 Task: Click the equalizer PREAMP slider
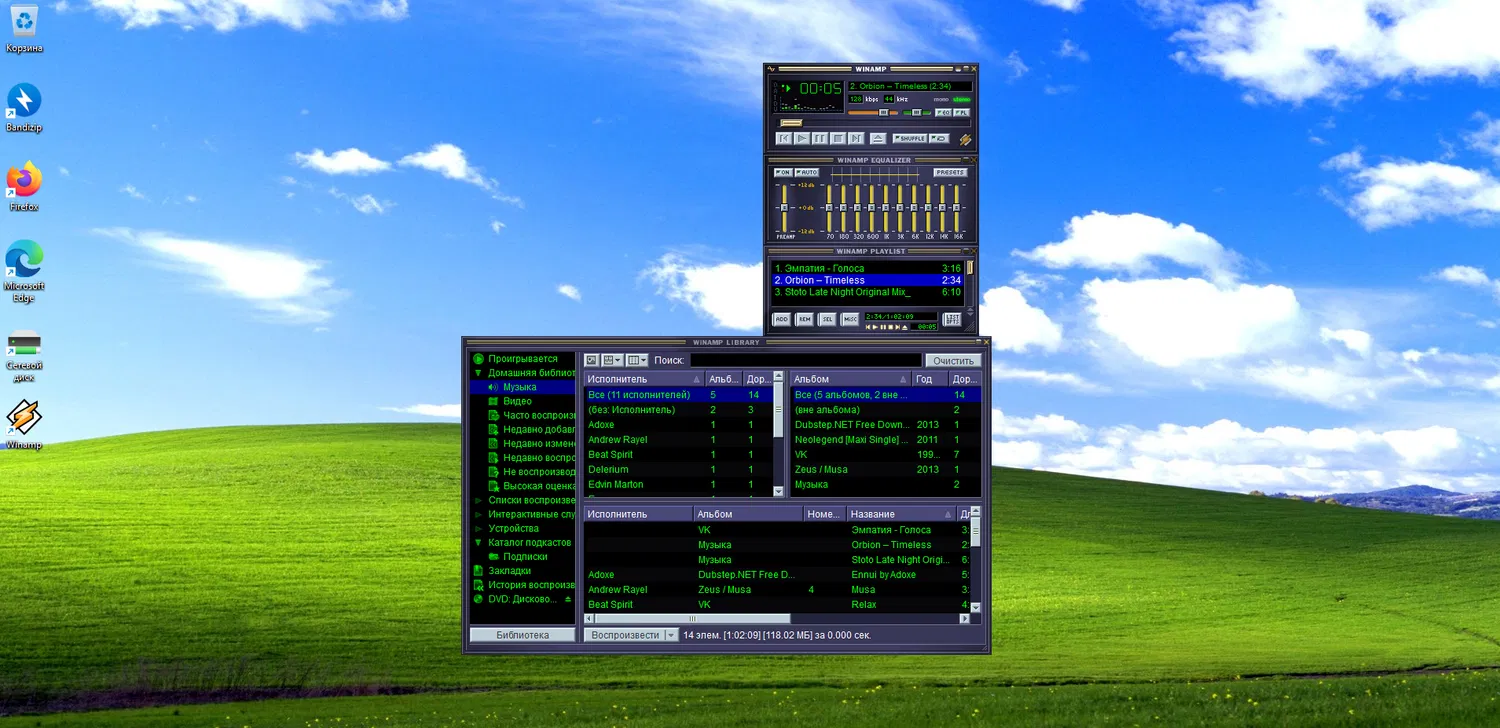785,208
